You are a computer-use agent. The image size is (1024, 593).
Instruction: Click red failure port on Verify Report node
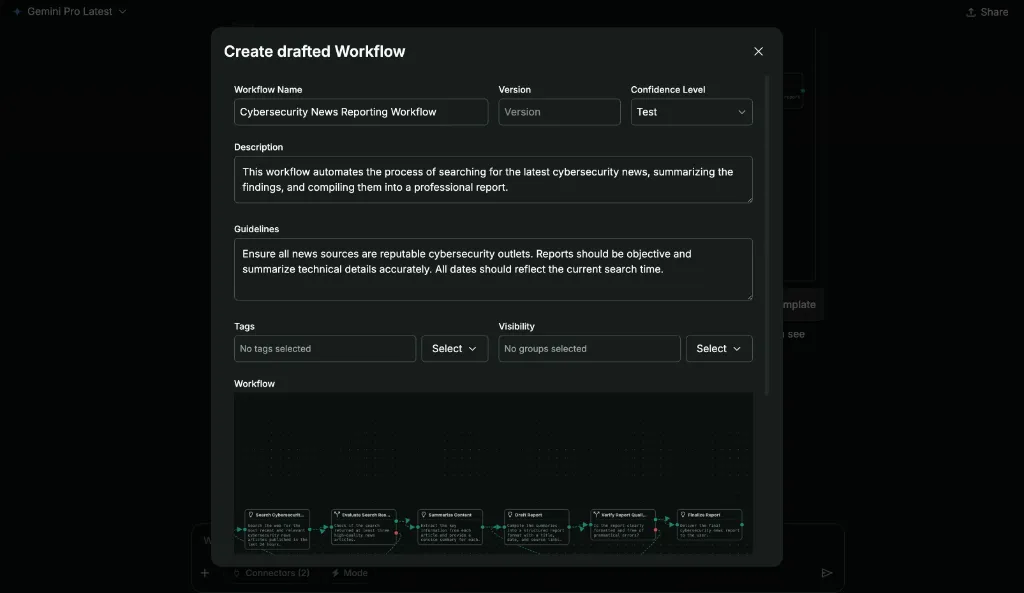(656, 530)
